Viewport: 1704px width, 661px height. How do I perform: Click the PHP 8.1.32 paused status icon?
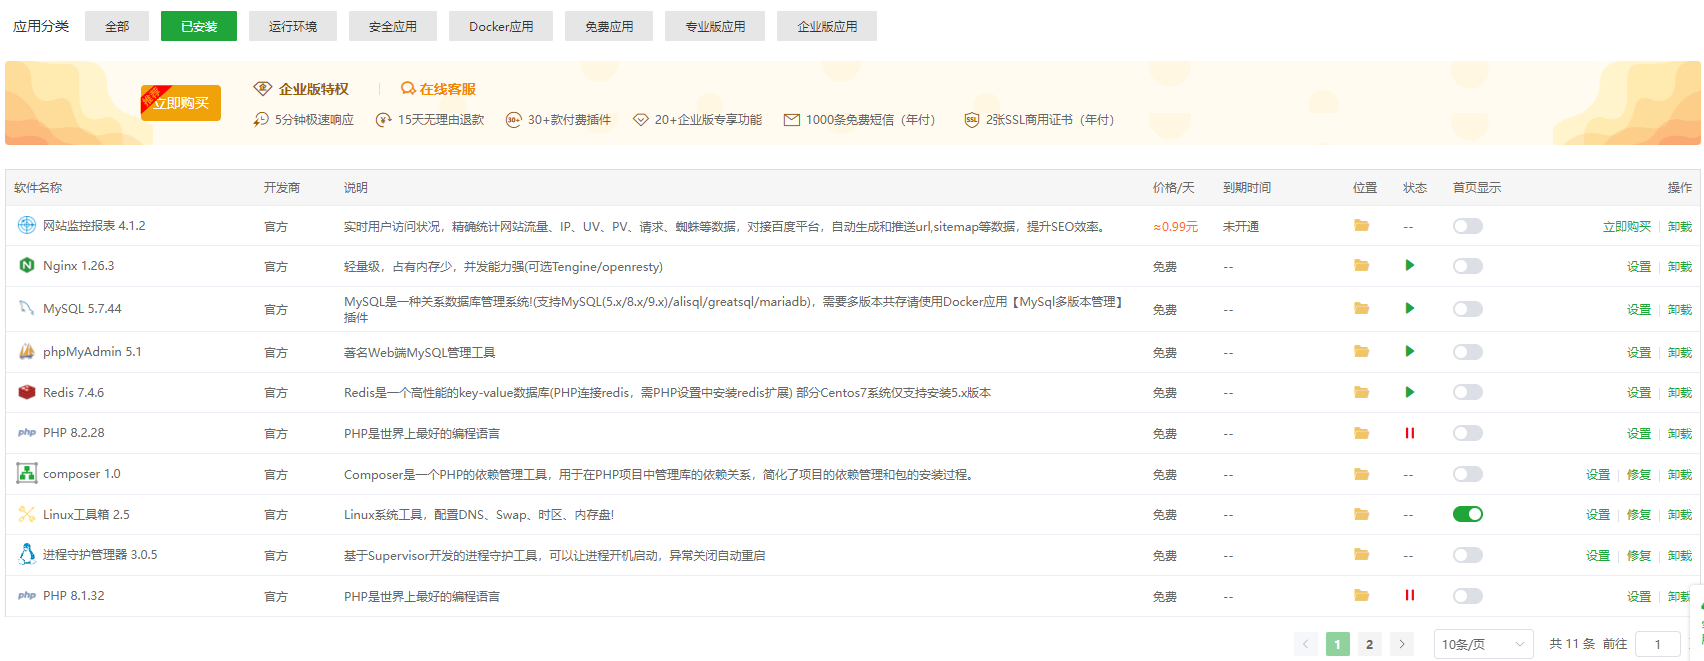(1409, 595)
